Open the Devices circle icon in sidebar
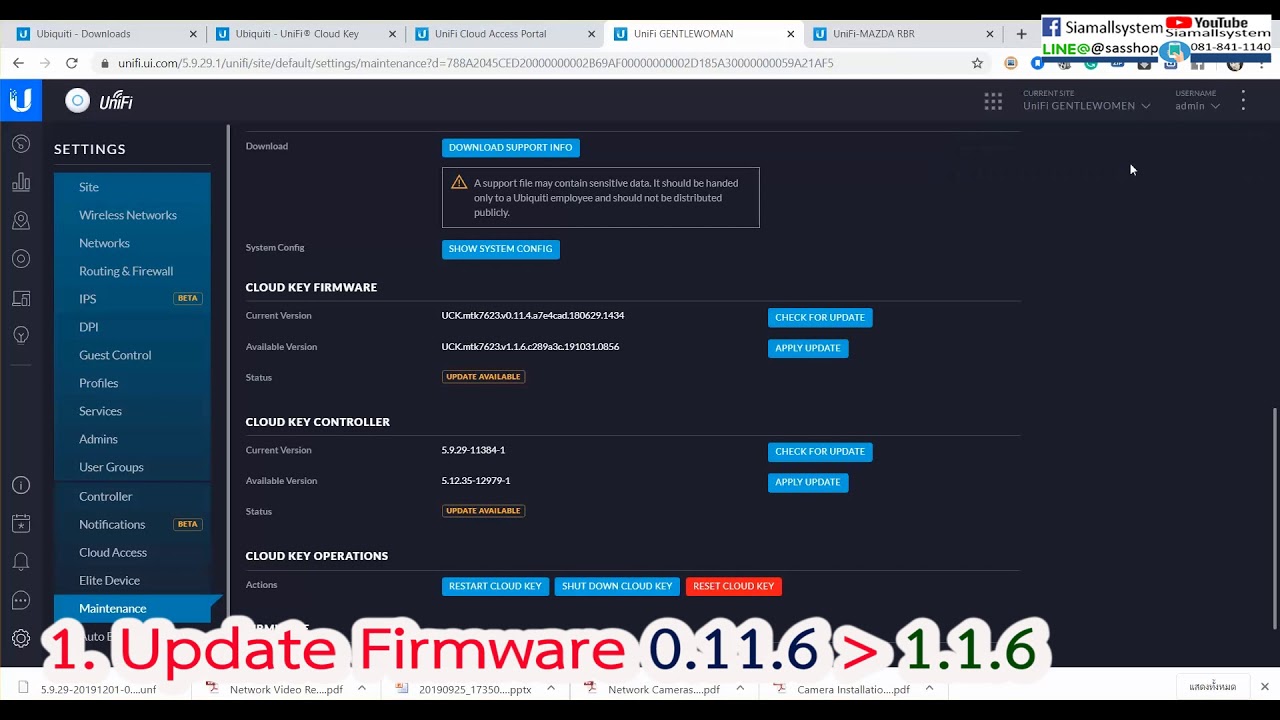 pyautogui.click(x=21, y=259)
